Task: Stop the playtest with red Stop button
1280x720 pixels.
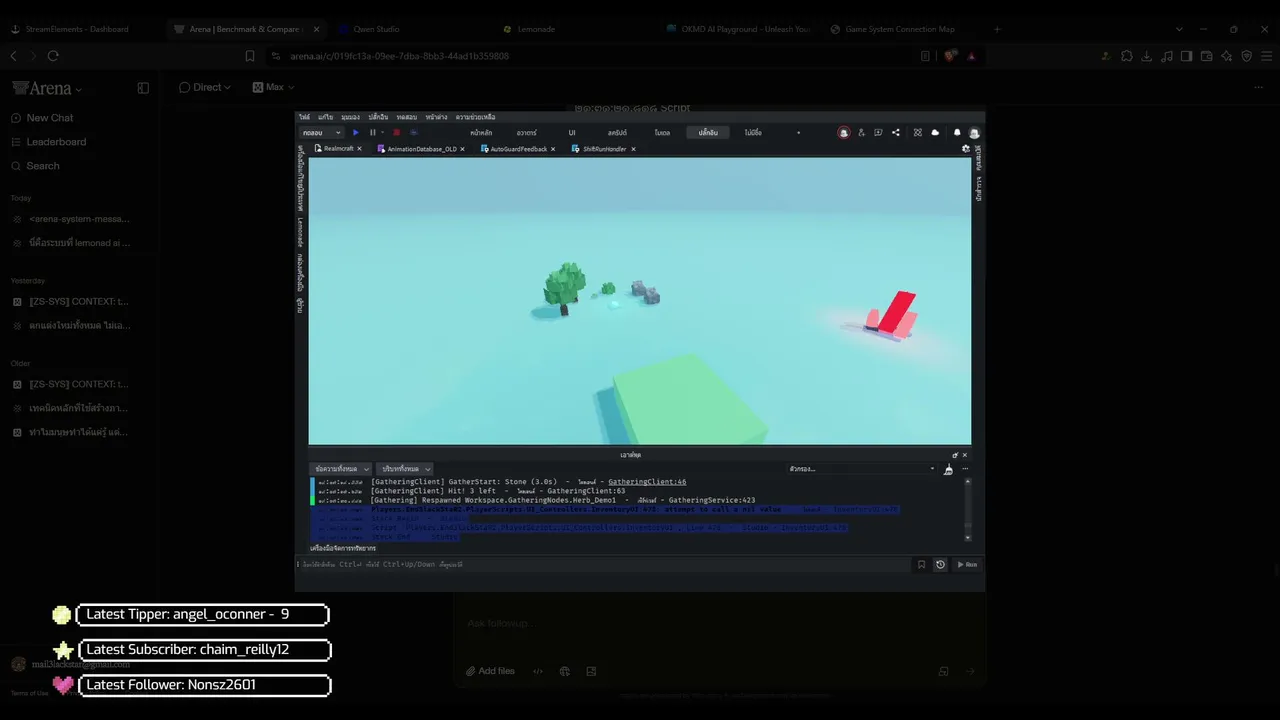Action: click(396, 132)
